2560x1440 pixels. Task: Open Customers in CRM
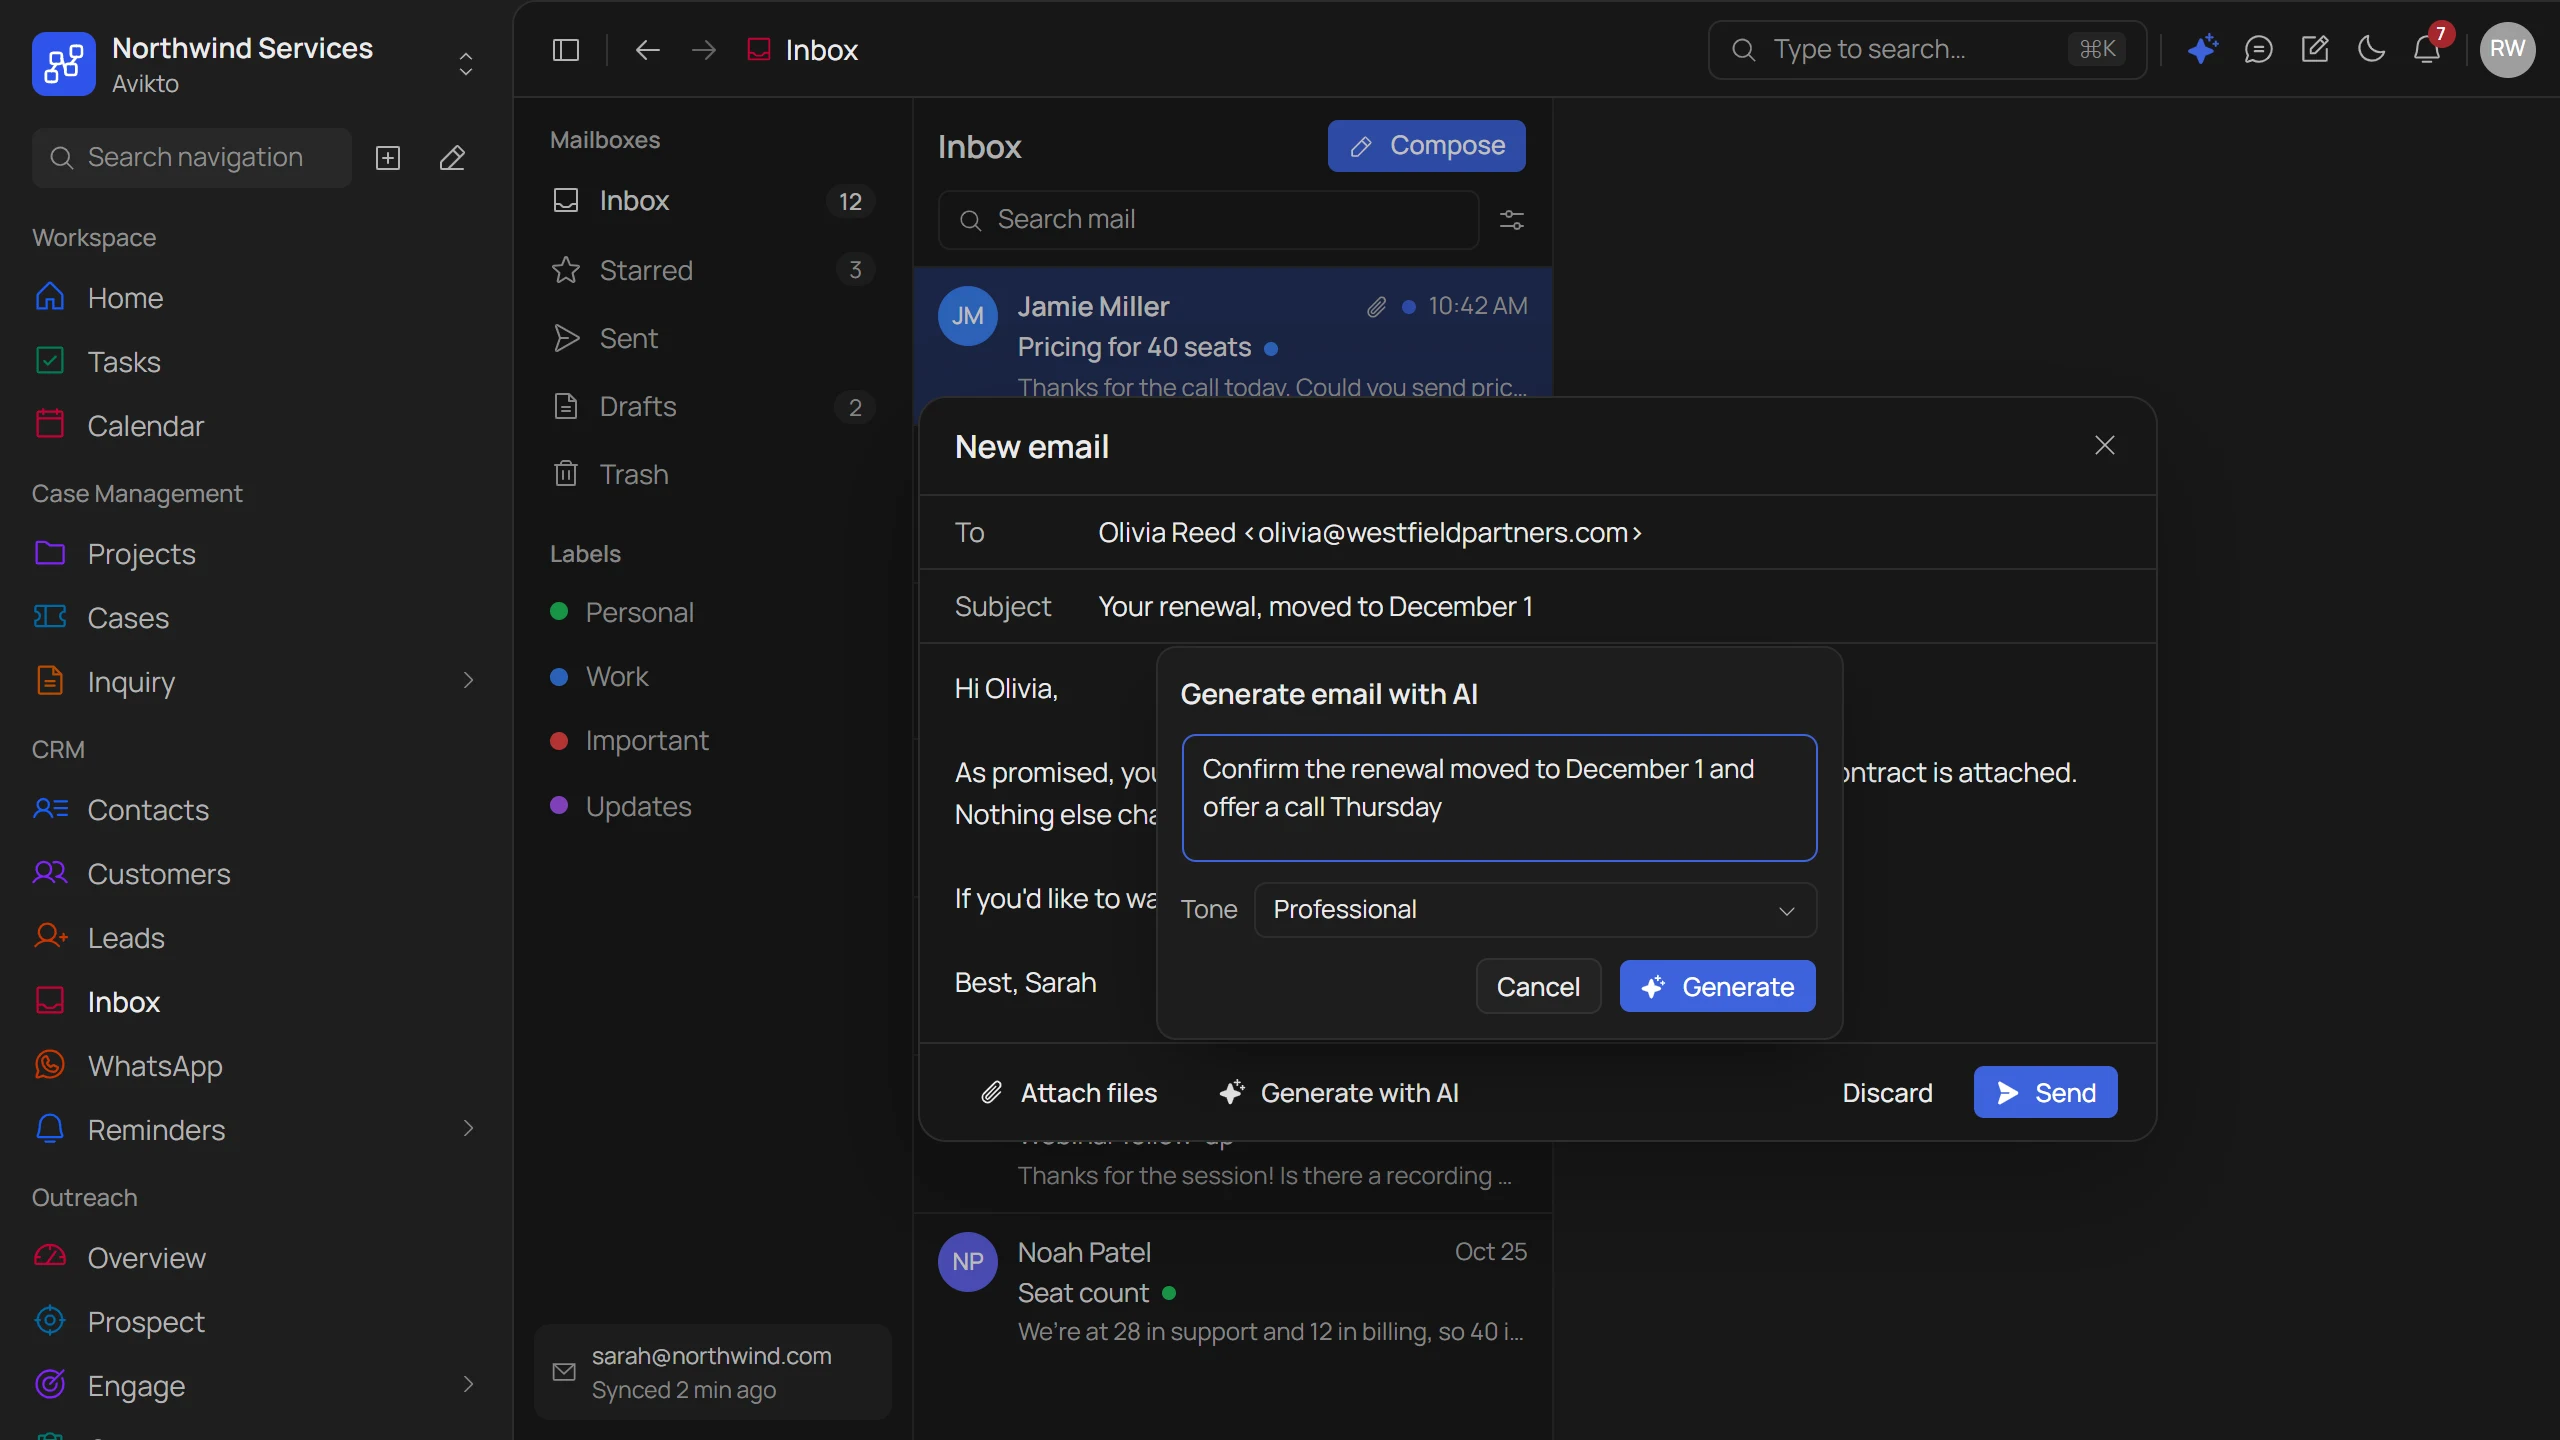[x=256, y=874]
